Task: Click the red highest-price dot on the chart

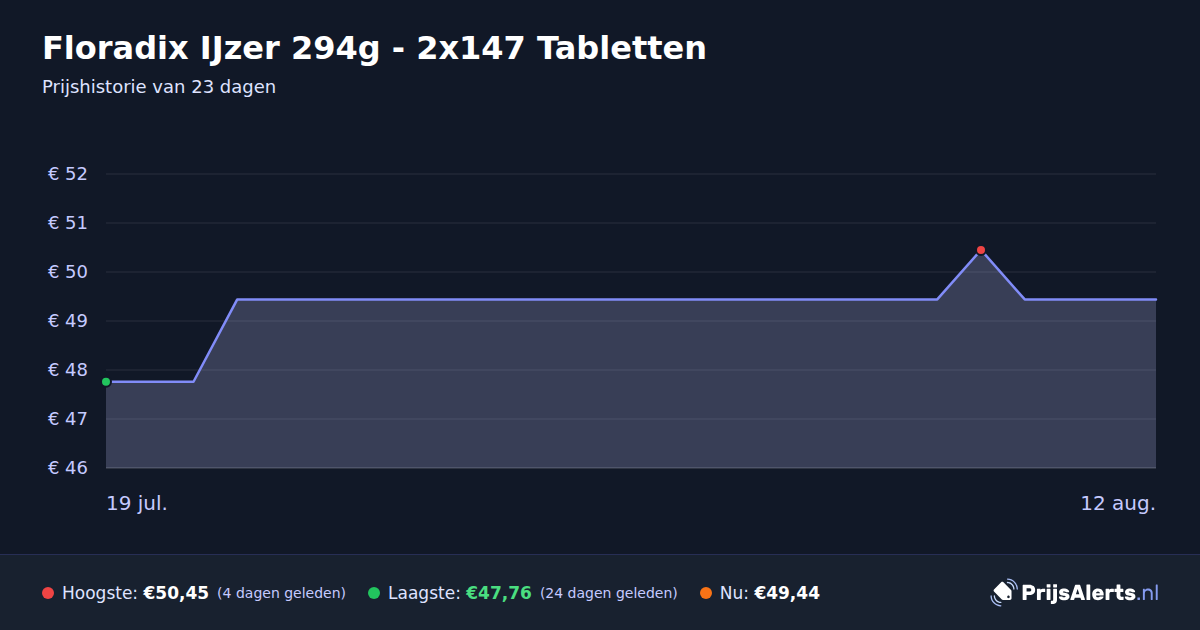Action: pos(981,250)
